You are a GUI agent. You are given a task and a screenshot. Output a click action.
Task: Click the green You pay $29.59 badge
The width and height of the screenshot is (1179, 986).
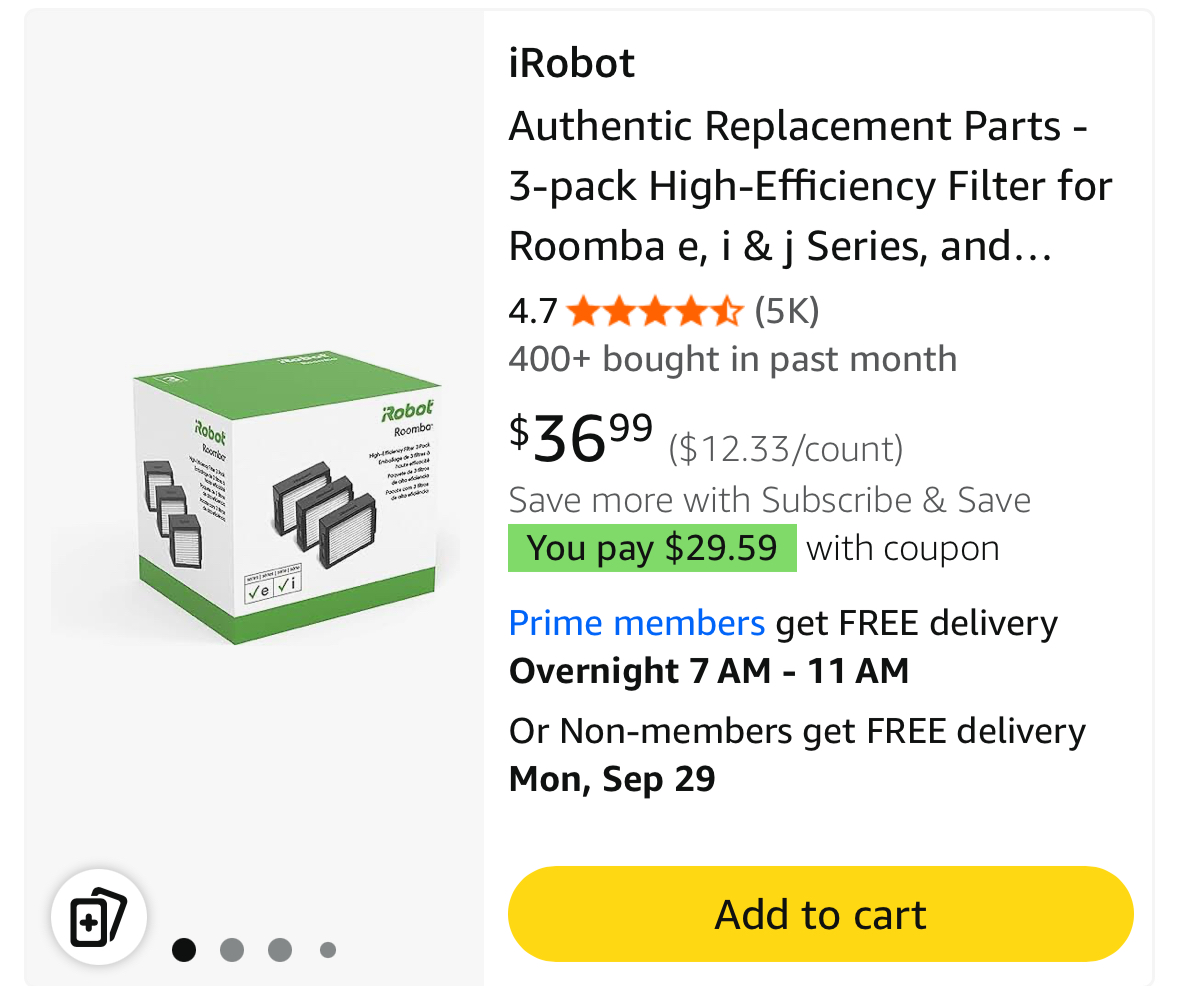coord(652,548)
